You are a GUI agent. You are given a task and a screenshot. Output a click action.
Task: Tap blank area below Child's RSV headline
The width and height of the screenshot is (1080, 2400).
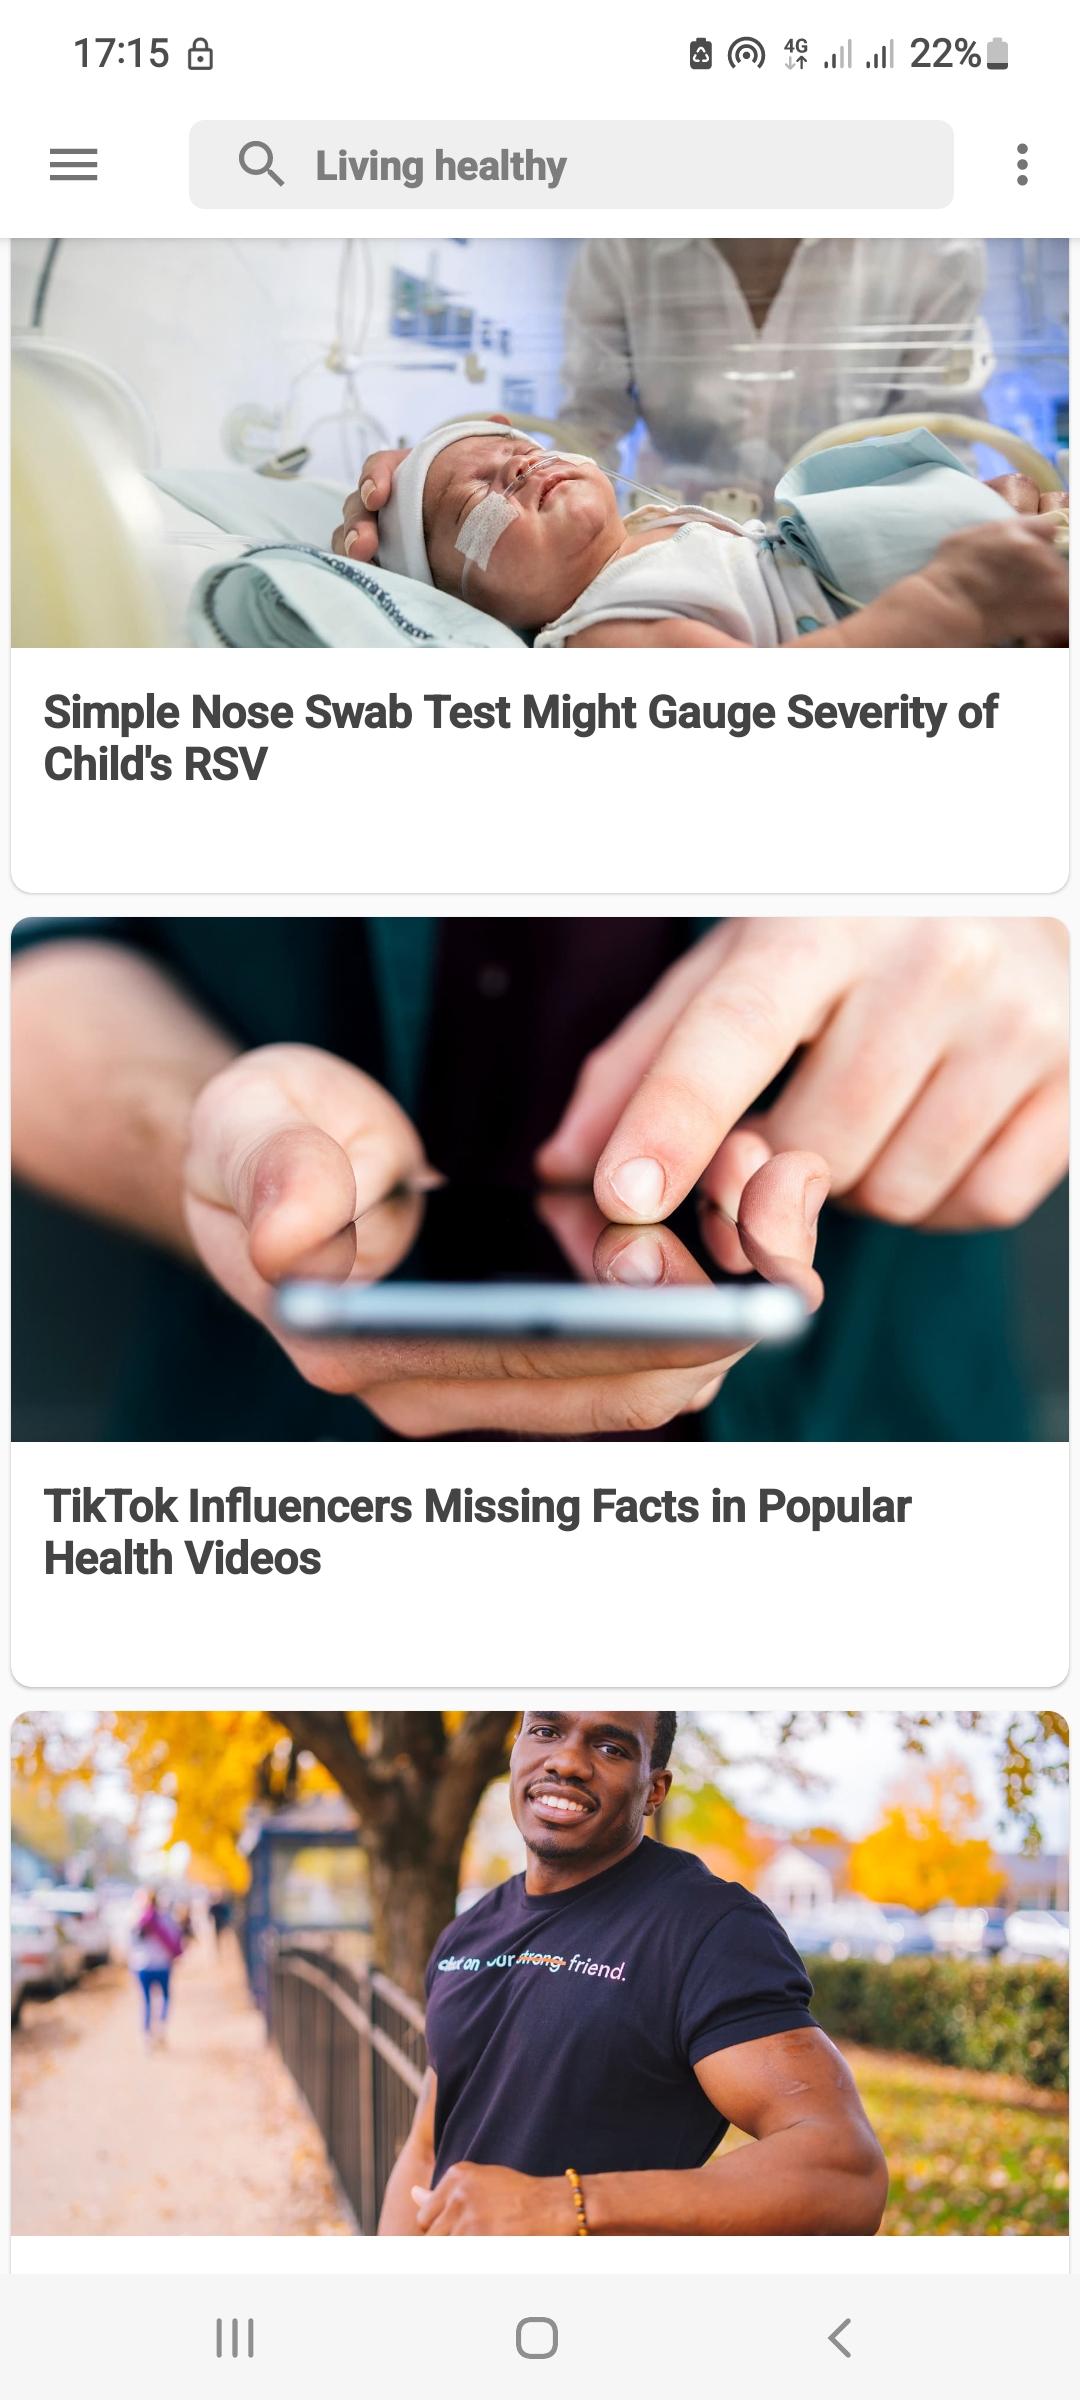540,840
